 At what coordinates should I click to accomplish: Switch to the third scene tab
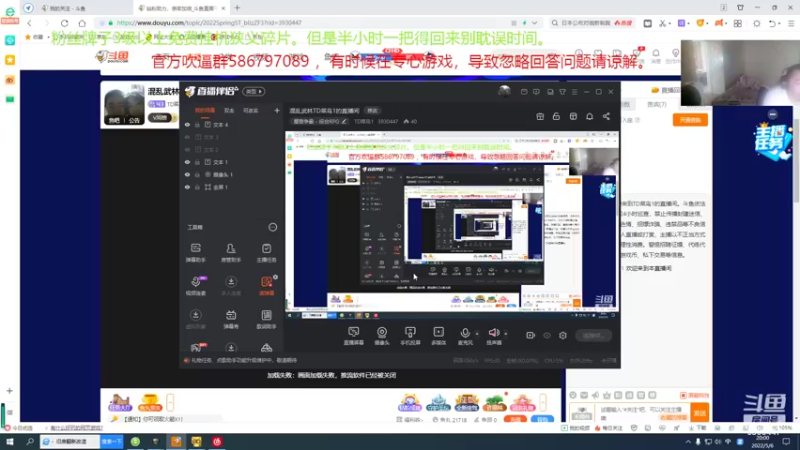251,110
